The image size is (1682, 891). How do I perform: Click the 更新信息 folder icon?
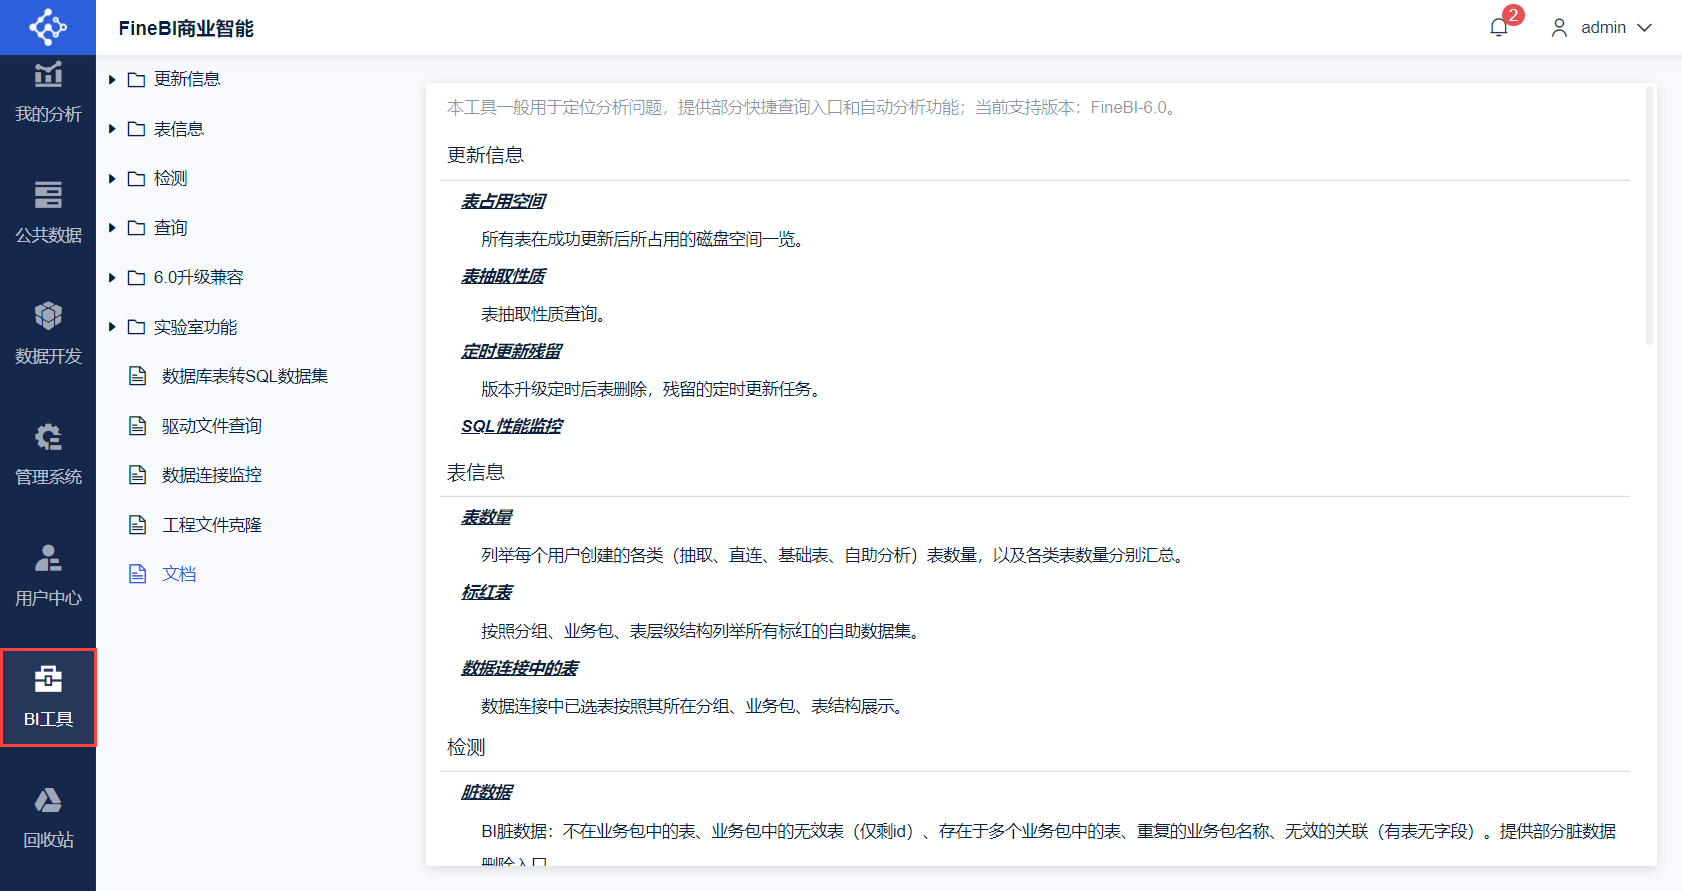tap(137, 79)
